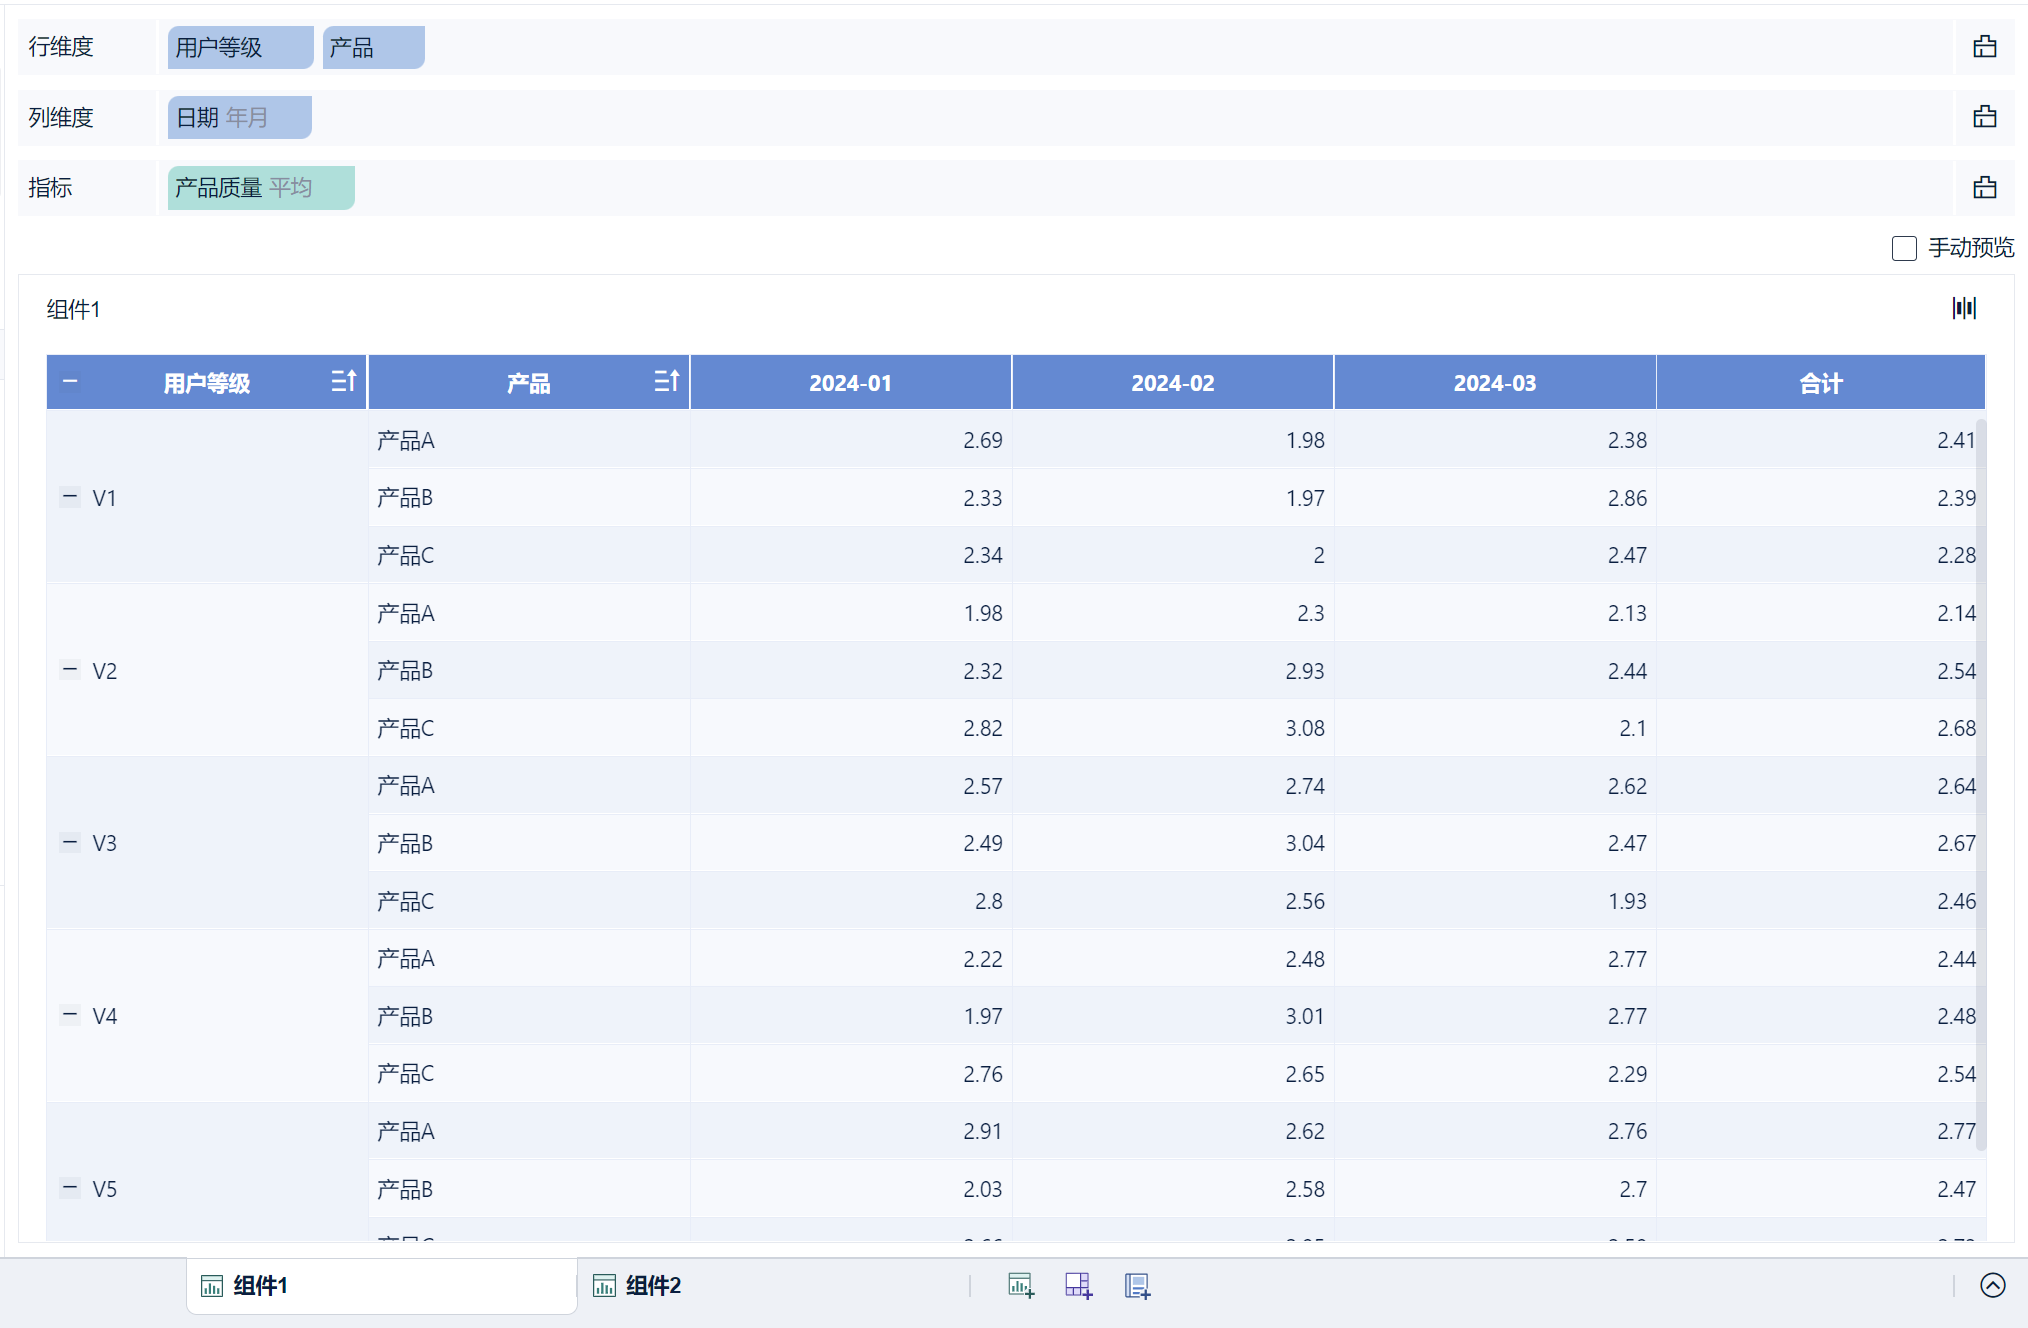This screenshot has width=2028, height=1328.
Task: Click the clear icon of 指标 row
Action: click(1984, 188)
